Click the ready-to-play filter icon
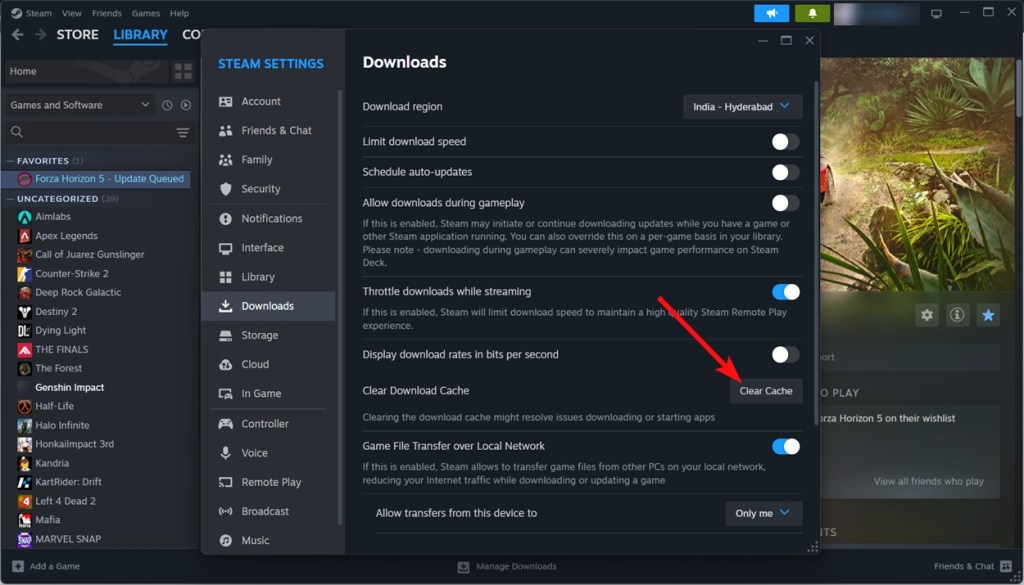This screenshot has height=585, width=1024. pos(186,105)
